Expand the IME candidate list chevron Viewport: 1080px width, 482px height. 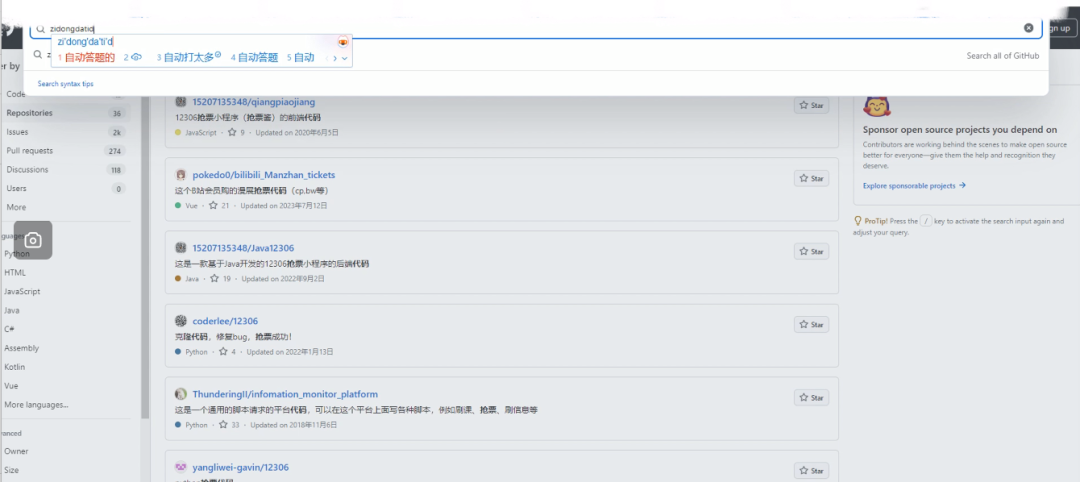[x=344, y=59]
